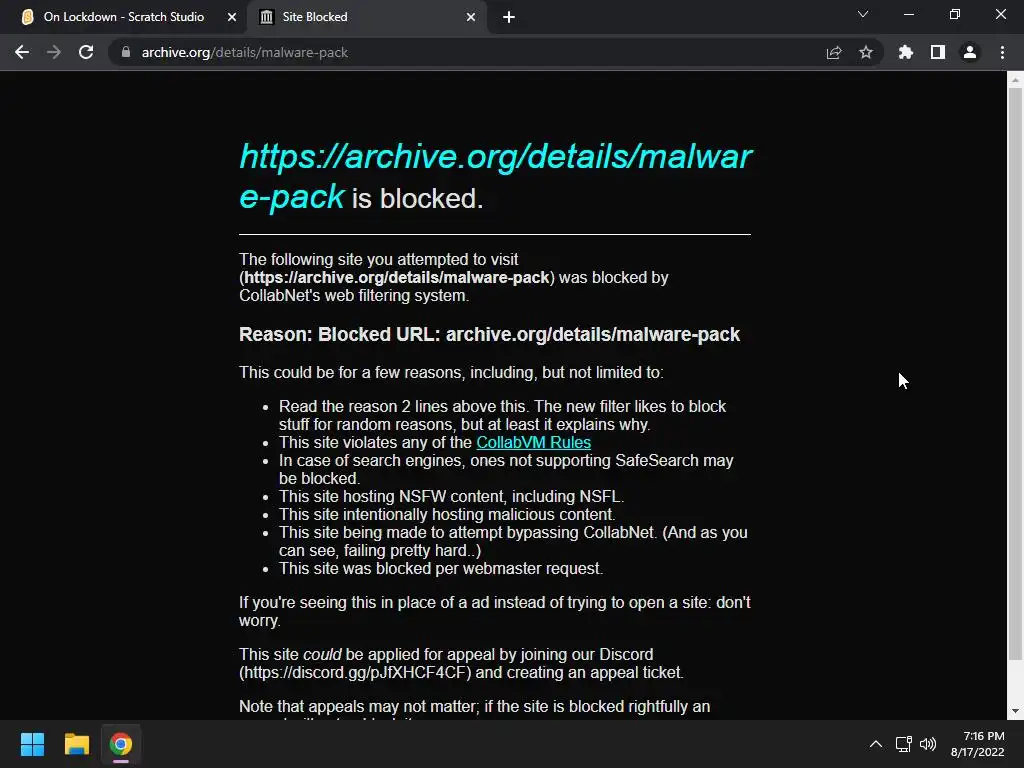This screenshot has width=1024, height=768.
Task: Click the scrollbar down arrow
Action: tap(1015, 711)
